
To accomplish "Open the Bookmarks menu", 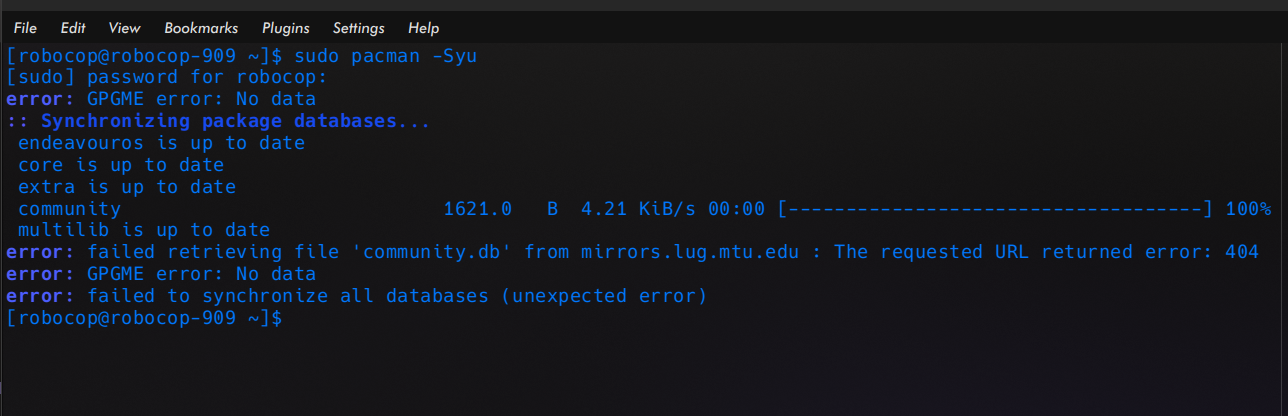I will [x=201, y=28].
